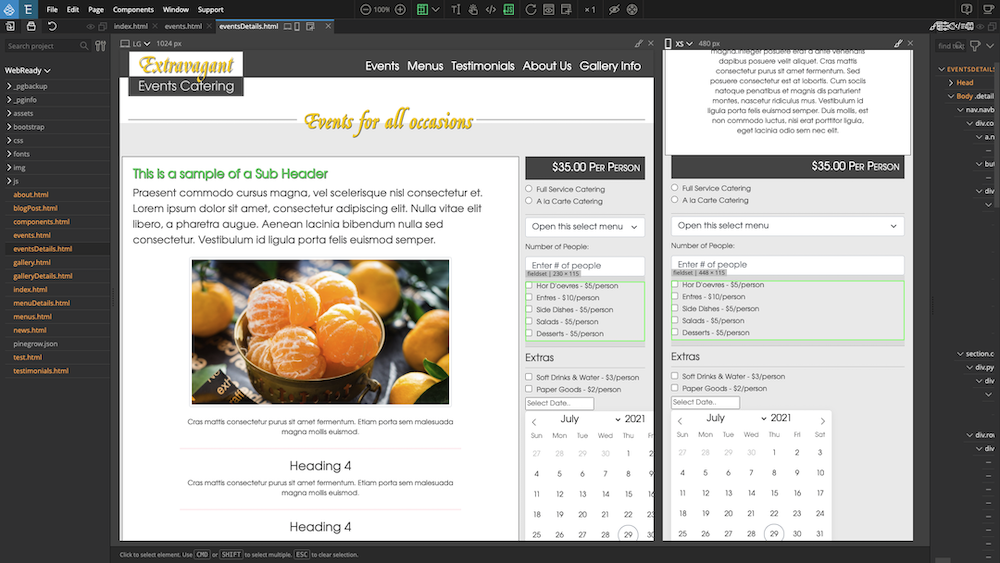
Task: Click the save/print icon in toolbar
Action: [31, 26]
